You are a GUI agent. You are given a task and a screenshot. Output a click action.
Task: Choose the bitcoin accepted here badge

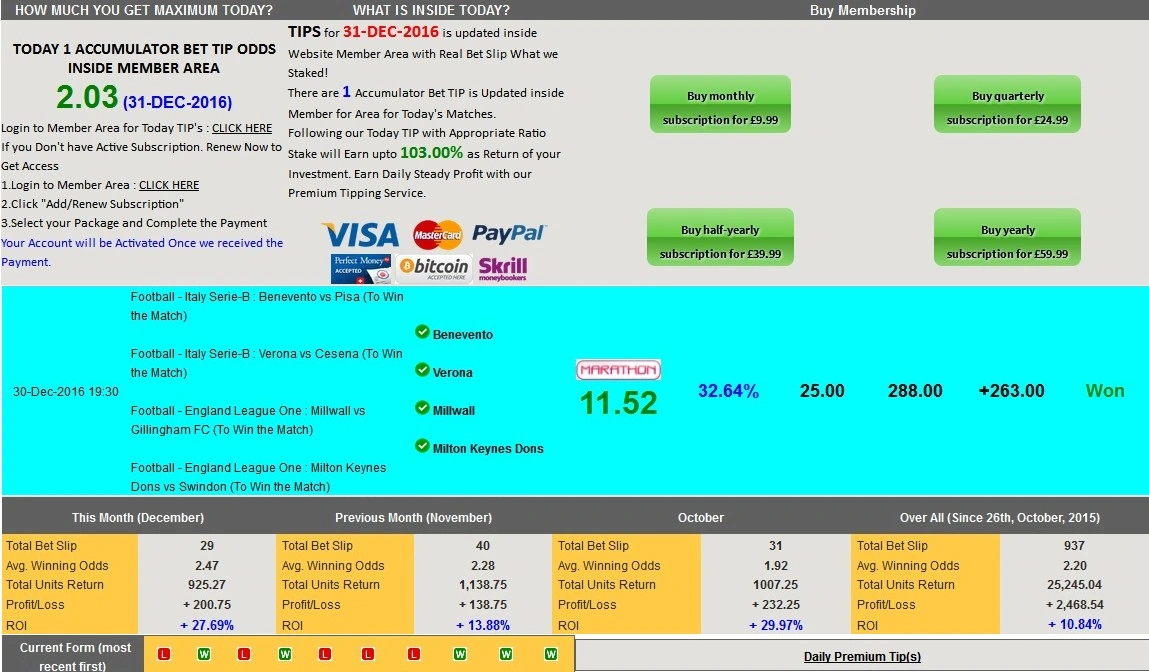[x=433, y=267]
